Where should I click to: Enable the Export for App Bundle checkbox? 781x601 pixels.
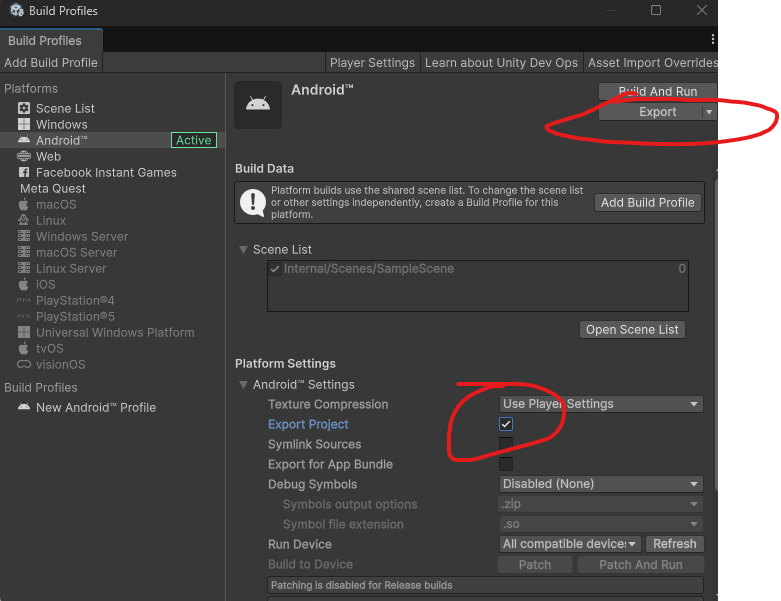click(506, 464)
